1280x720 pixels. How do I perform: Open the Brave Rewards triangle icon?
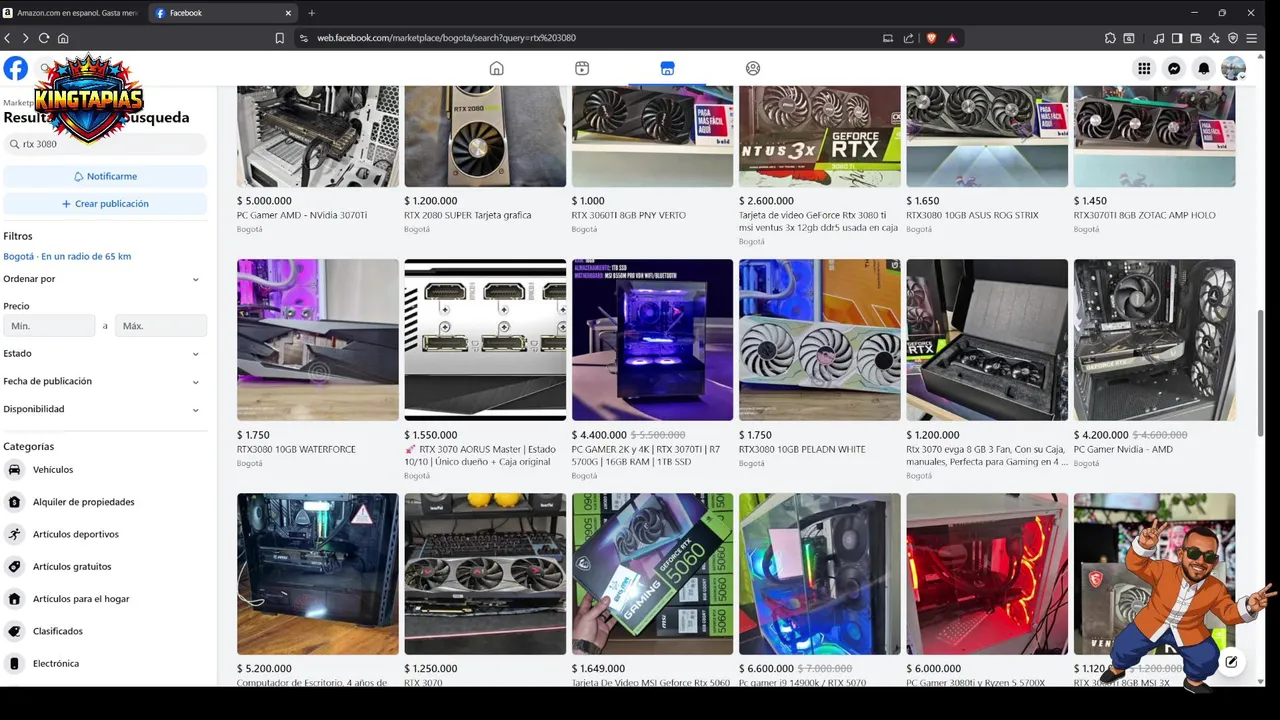pos(952,38)
